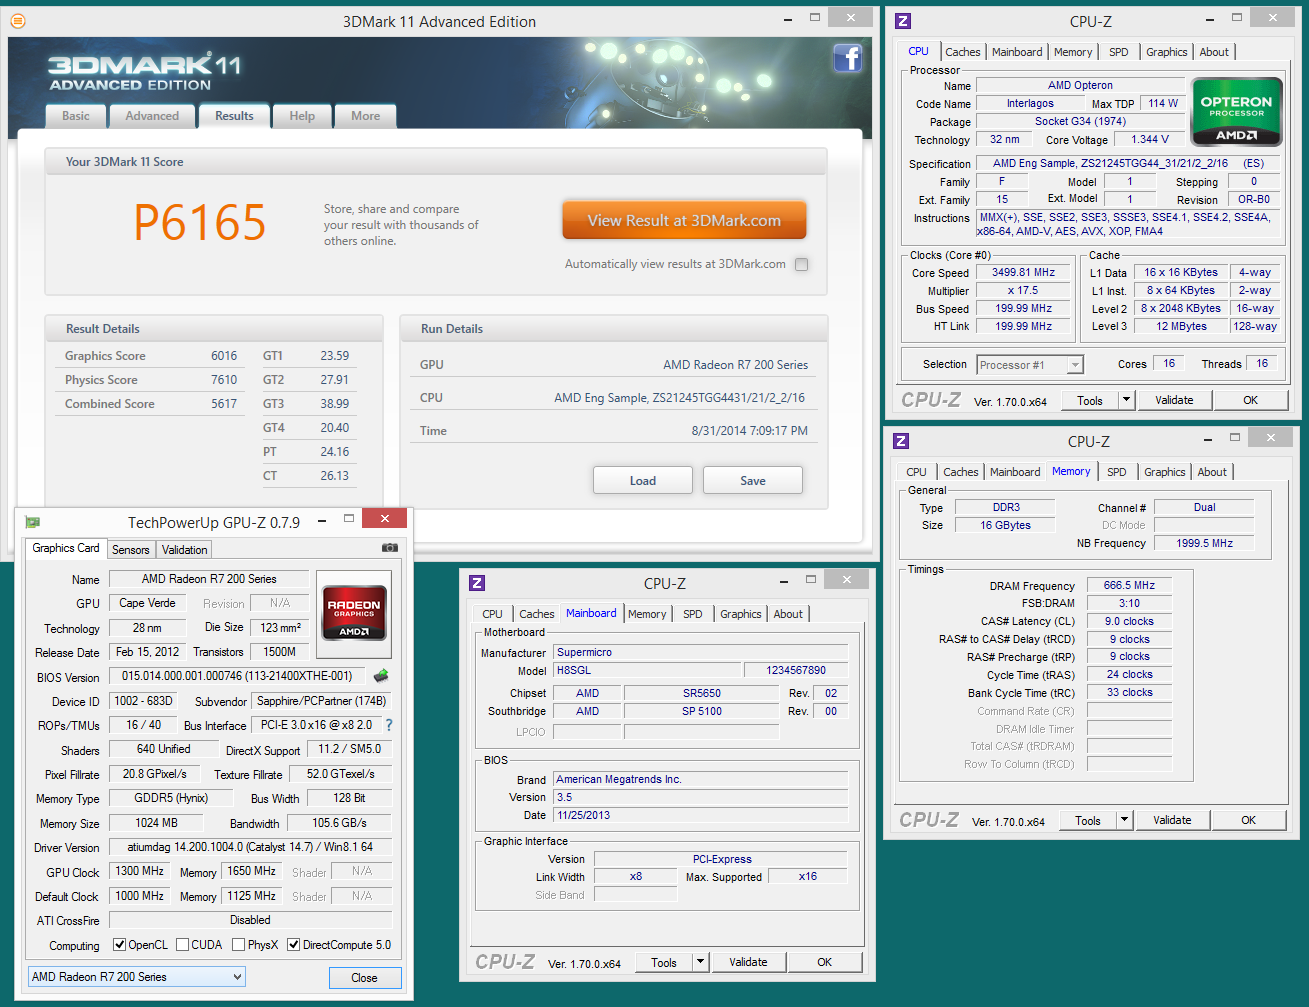Click the NB Frequency 1999.5 MHz value
Screen dimensions: 1309x1007
(1204, 543)
